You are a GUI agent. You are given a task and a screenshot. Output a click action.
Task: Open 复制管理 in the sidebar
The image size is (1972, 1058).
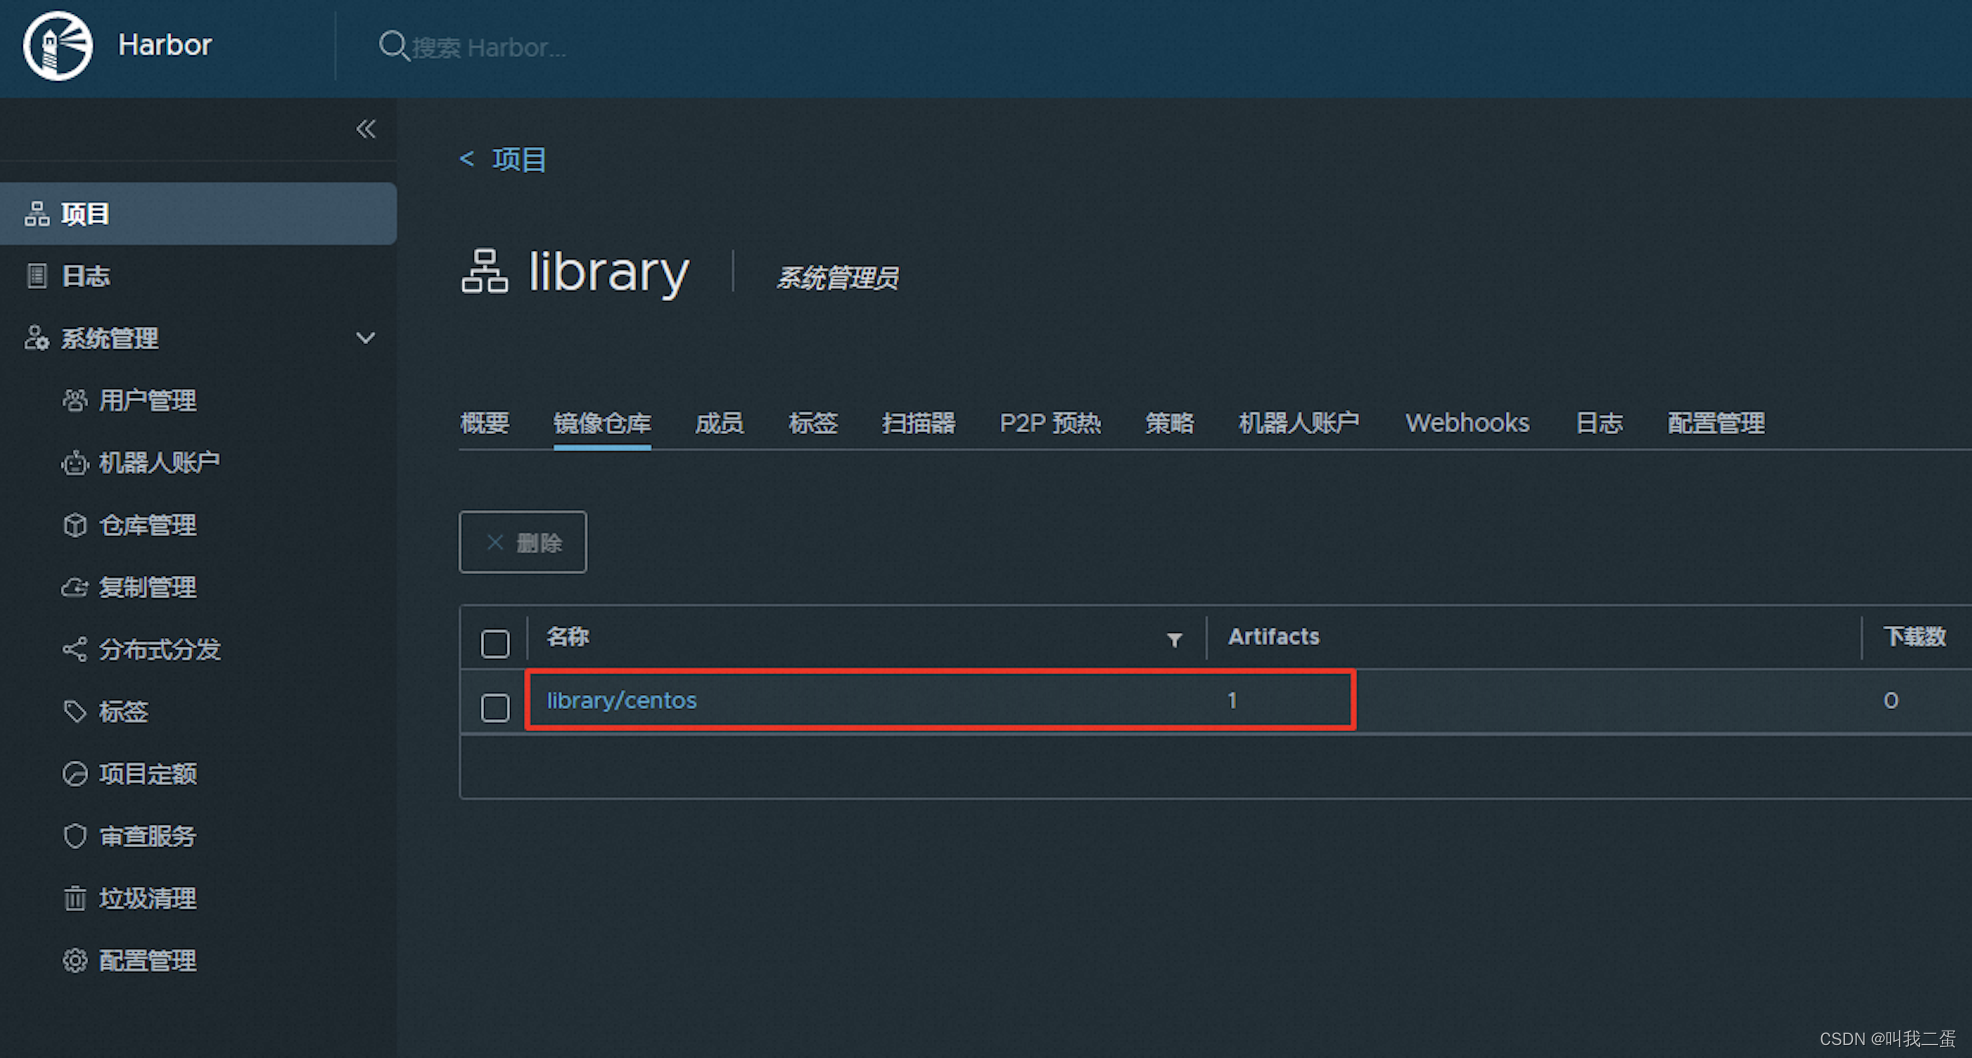[148, 587]
